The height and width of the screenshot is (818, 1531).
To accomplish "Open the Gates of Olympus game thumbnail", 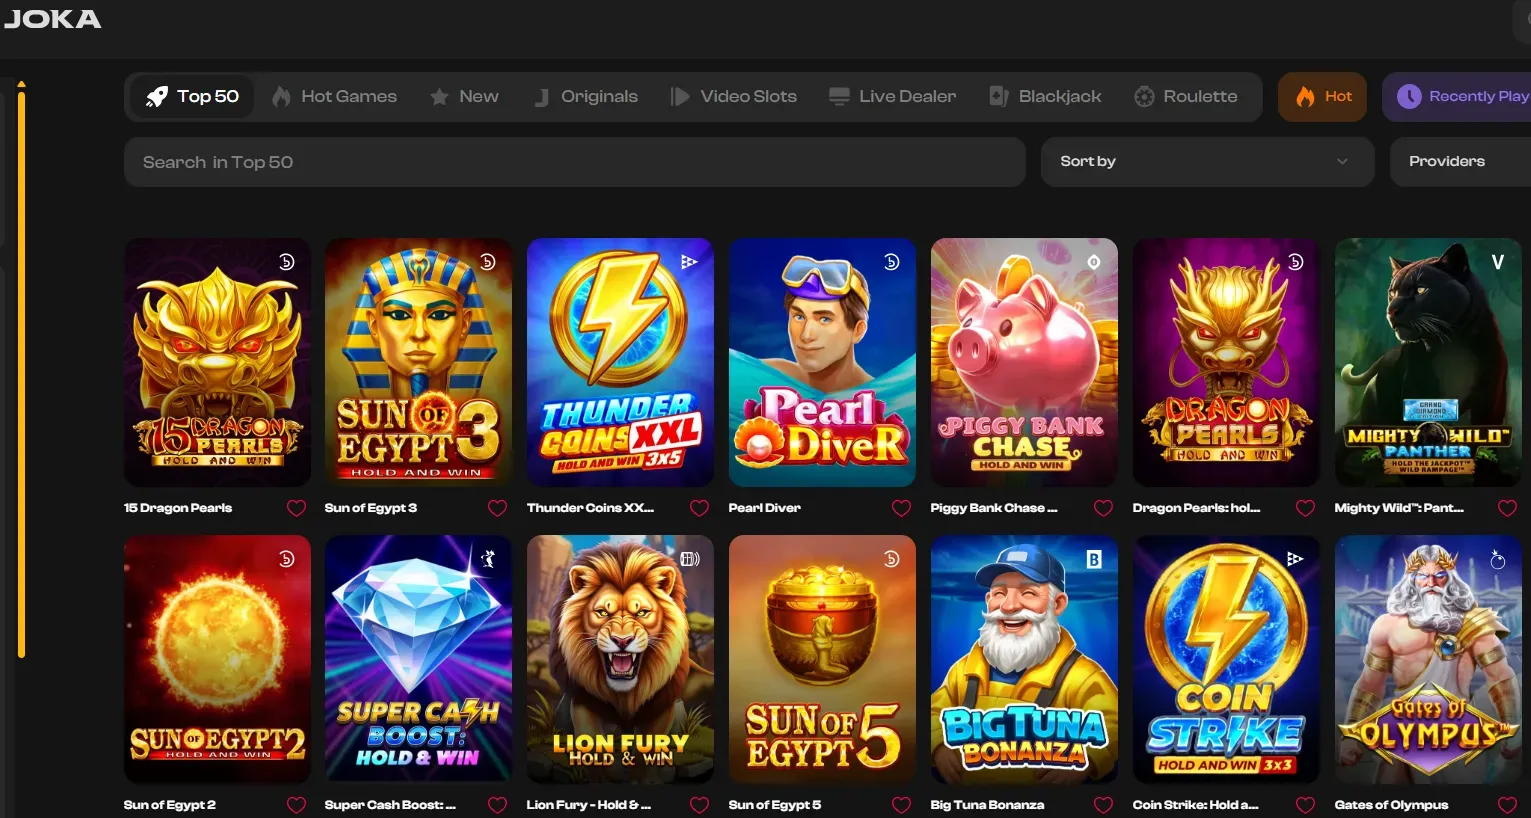I will coord(1427,658).
